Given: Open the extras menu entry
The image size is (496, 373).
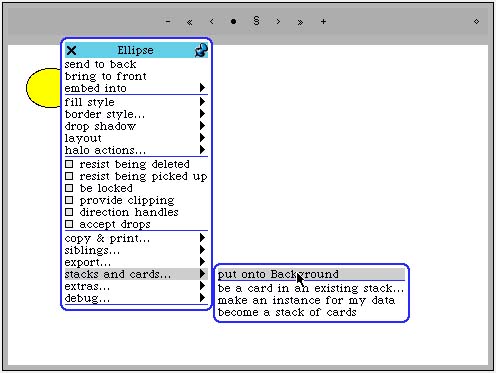Looking at the screenshot, I should coord(136,286).
